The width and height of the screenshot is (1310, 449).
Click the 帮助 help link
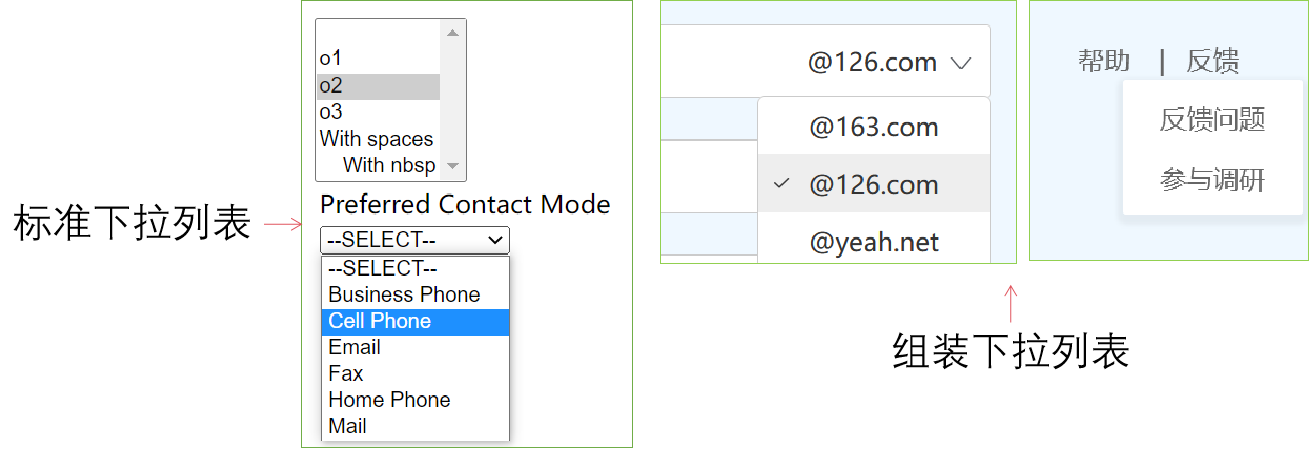pos(1104,62)
